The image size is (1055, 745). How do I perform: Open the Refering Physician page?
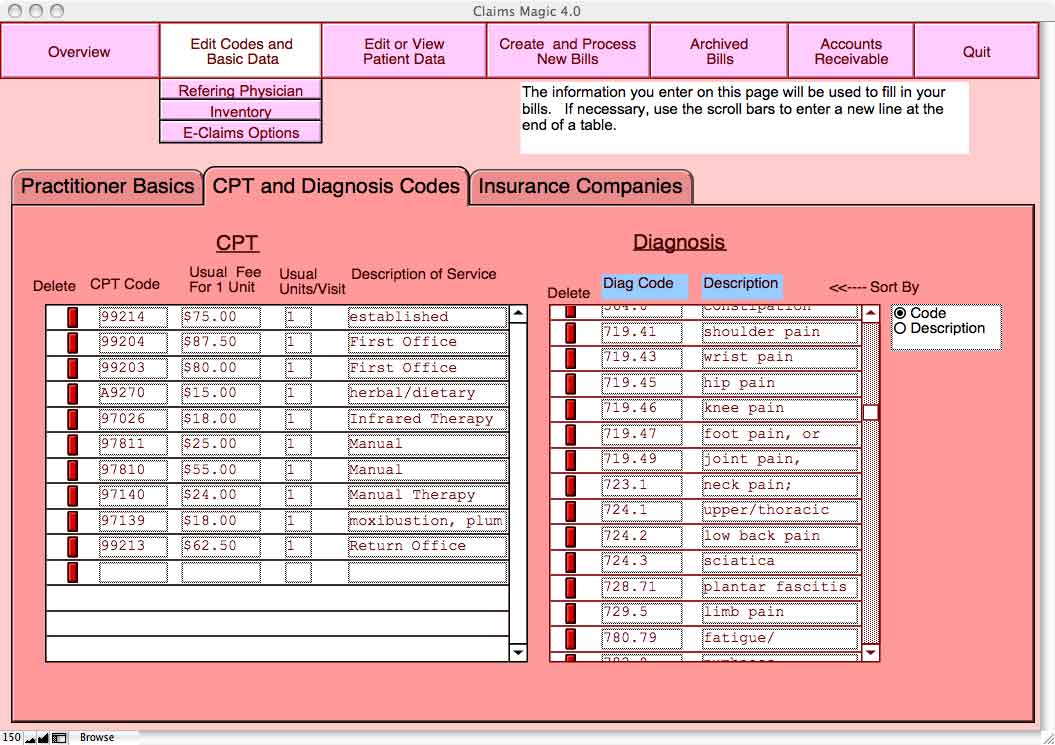tap(241, 90)
